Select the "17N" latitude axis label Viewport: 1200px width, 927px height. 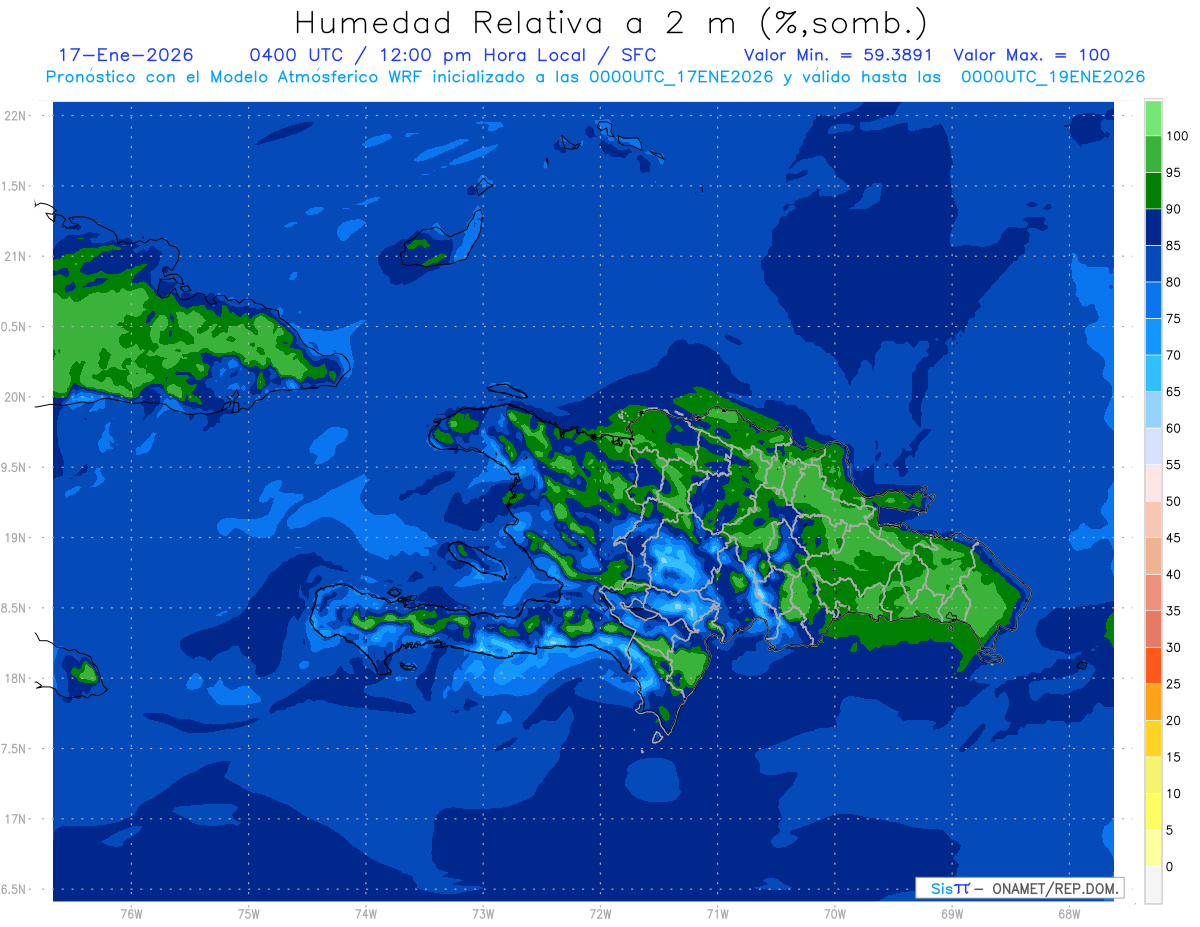click(x=15, y=819)
